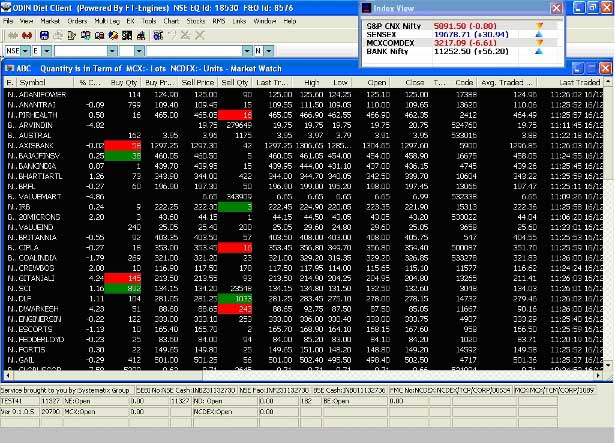Click the blue floppy-disk save icon
The image size is (615, 443).
(x=44, y=36)
